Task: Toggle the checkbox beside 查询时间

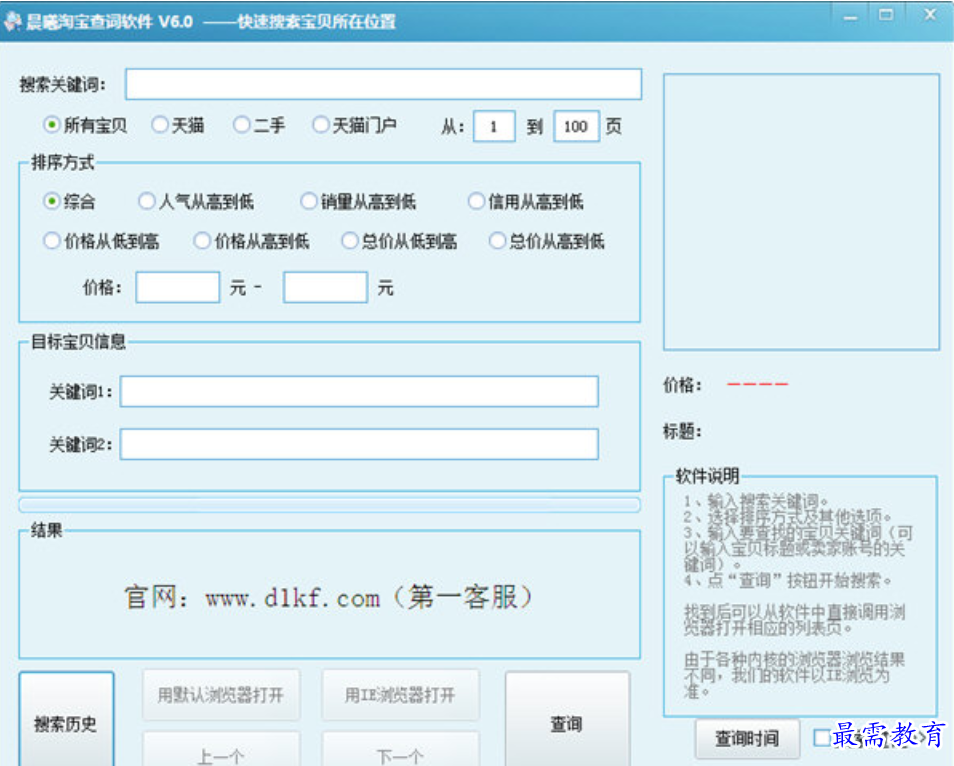Action: coord(821,737)
